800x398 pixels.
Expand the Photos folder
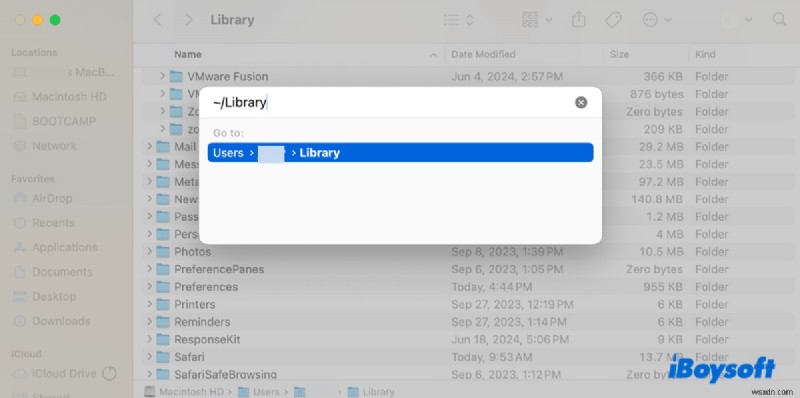click(149, 252)
